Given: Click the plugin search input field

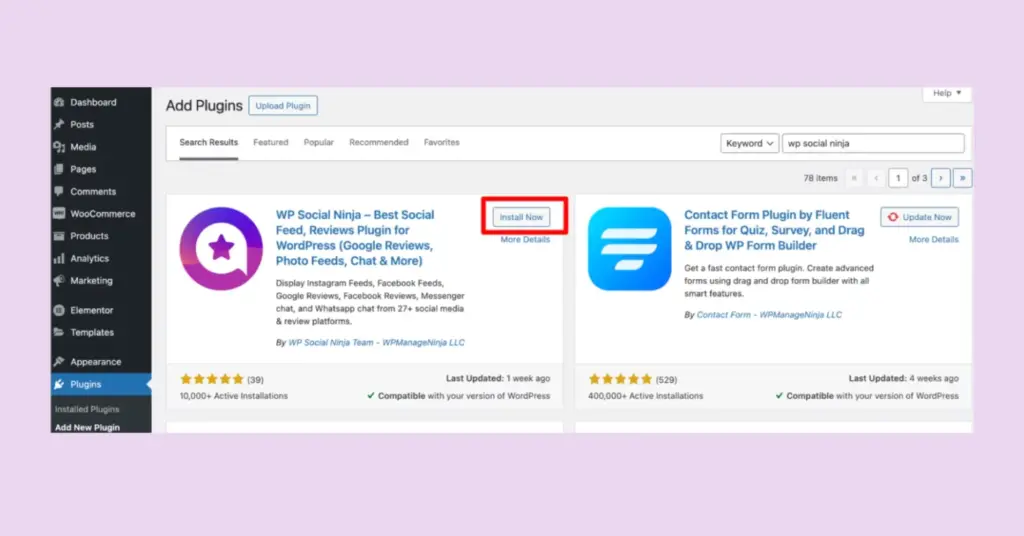Looking at the screenshot, I should tap(872, 143).
